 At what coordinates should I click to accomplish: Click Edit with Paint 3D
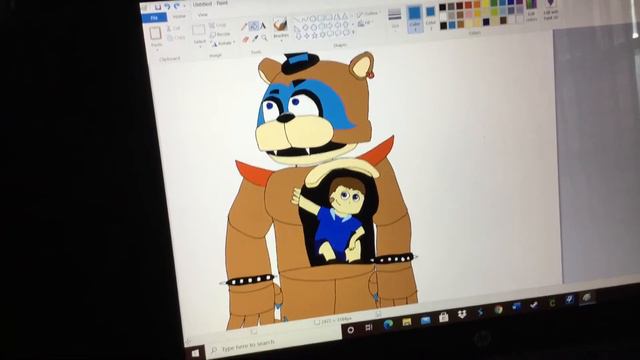click(551, 9)
